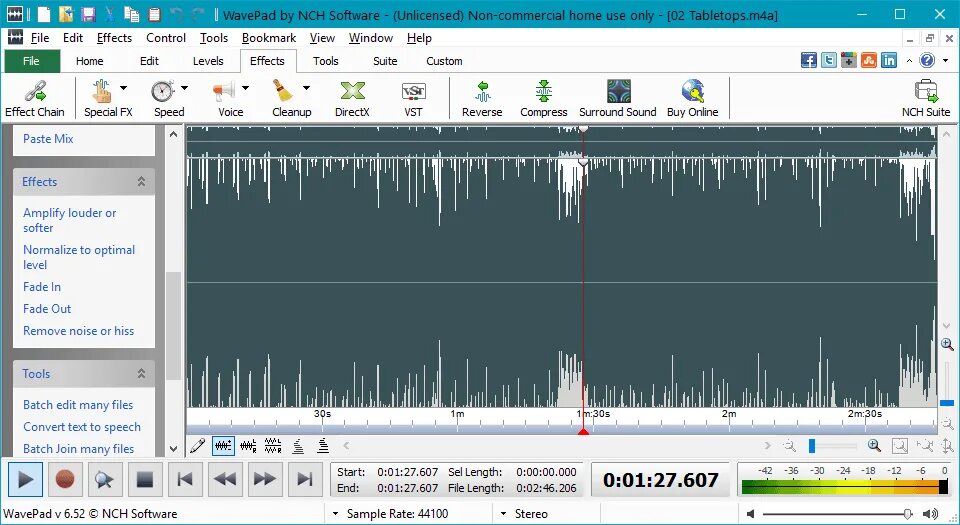This screenshot has height=525, width=960.
Task: Open the Compress effect
Action: (544, 98)
